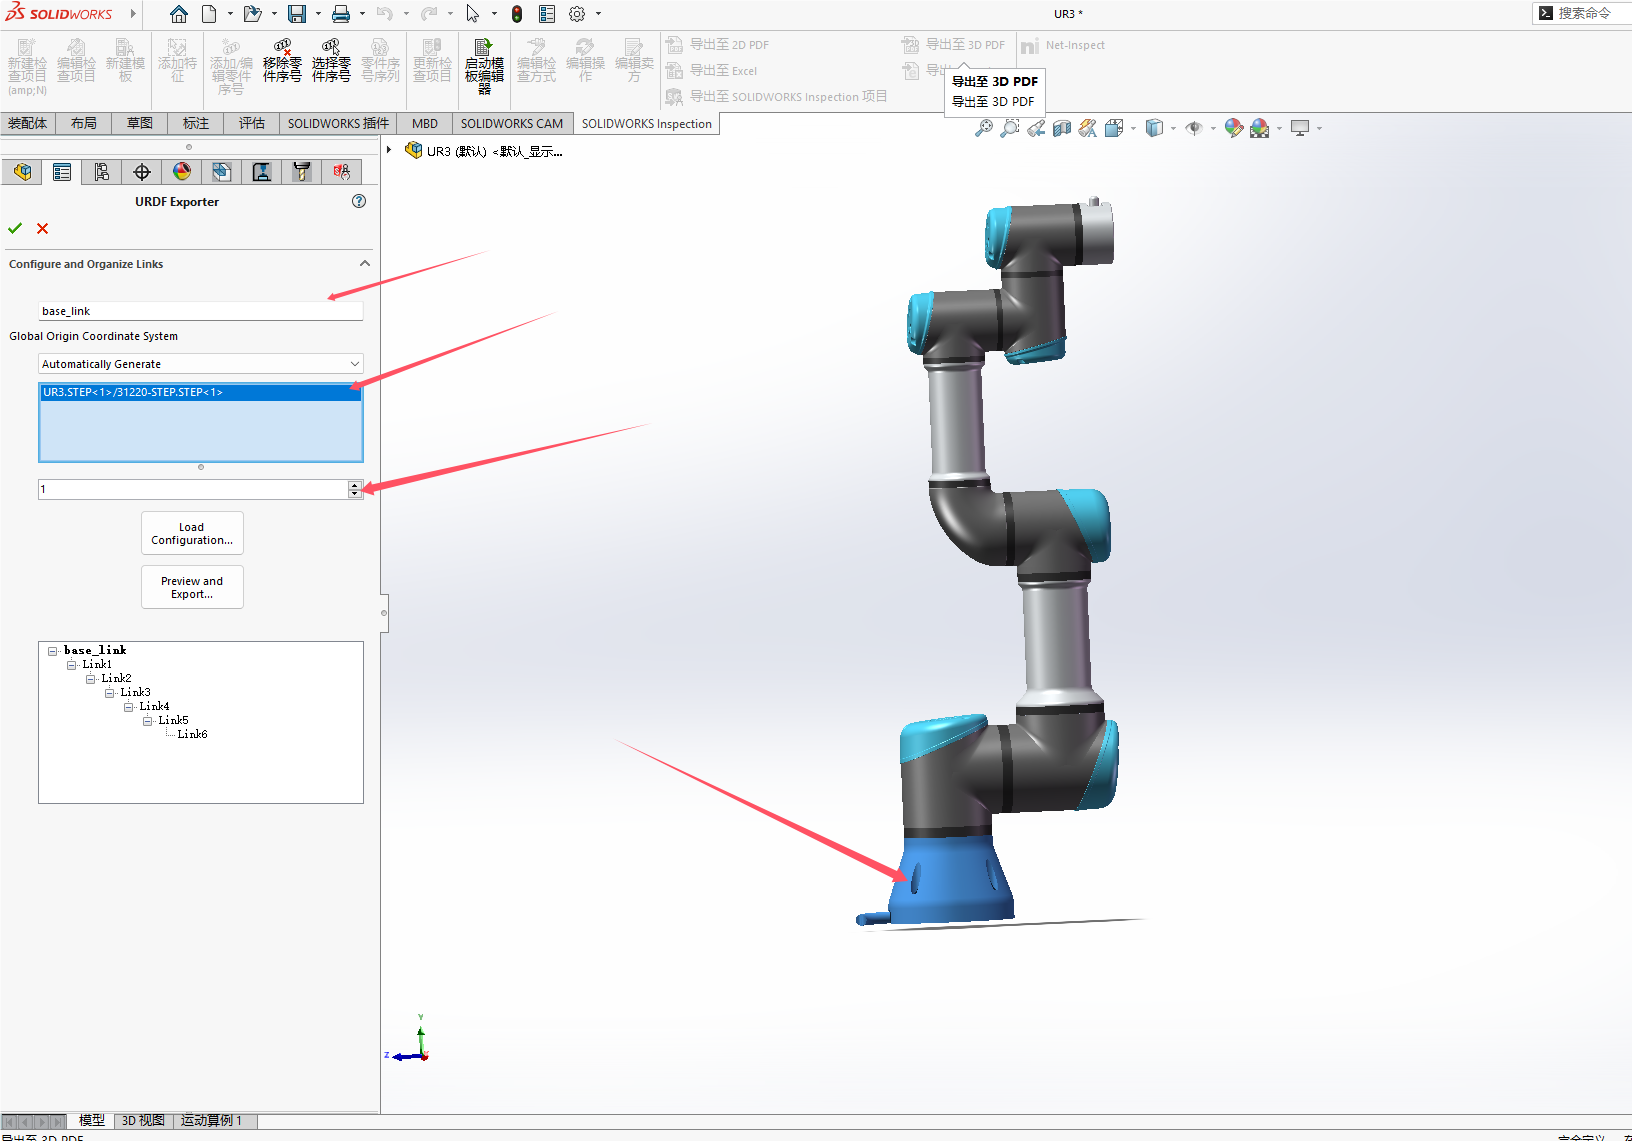Collapse the Link2 node in the link tree
Screen dimensions: 1632x1141
(90, 677)
